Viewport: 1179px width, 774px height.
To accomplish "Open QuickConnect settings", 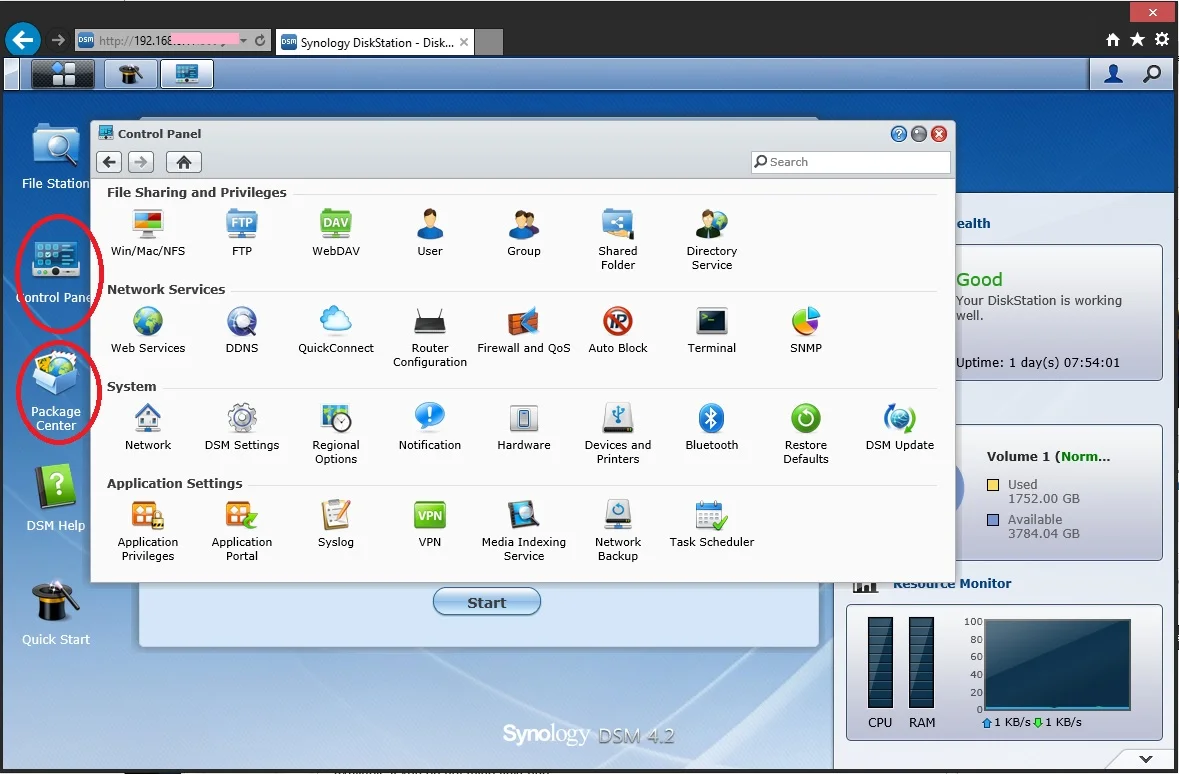I will [x=335, y=329].
